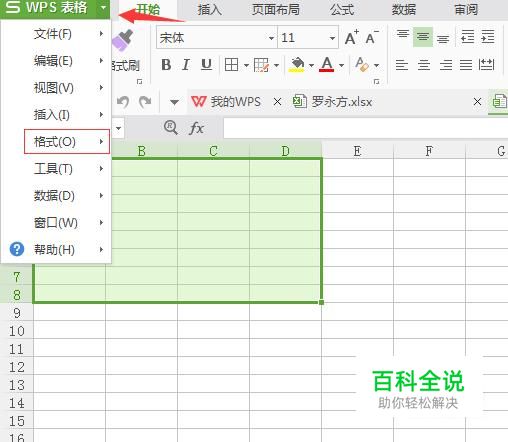Open the 格式(O) submenu
The image size is (508, 442).
[67, 142]
